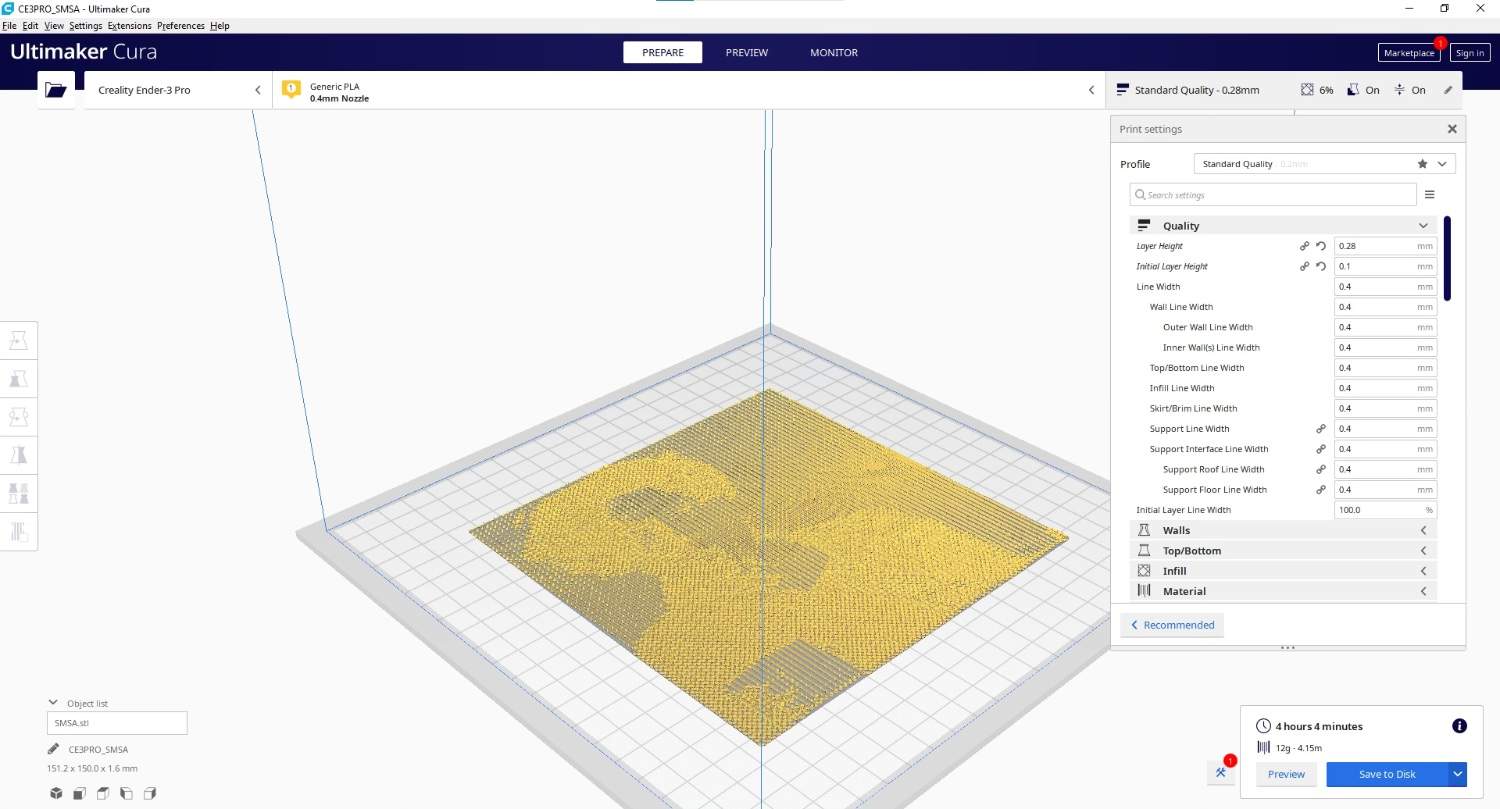The height and width of the screenshot is (809, 1500).
Task: Click the link icon beside Support Line Width
Action: pyautogui.click(x=1321, y=429)
